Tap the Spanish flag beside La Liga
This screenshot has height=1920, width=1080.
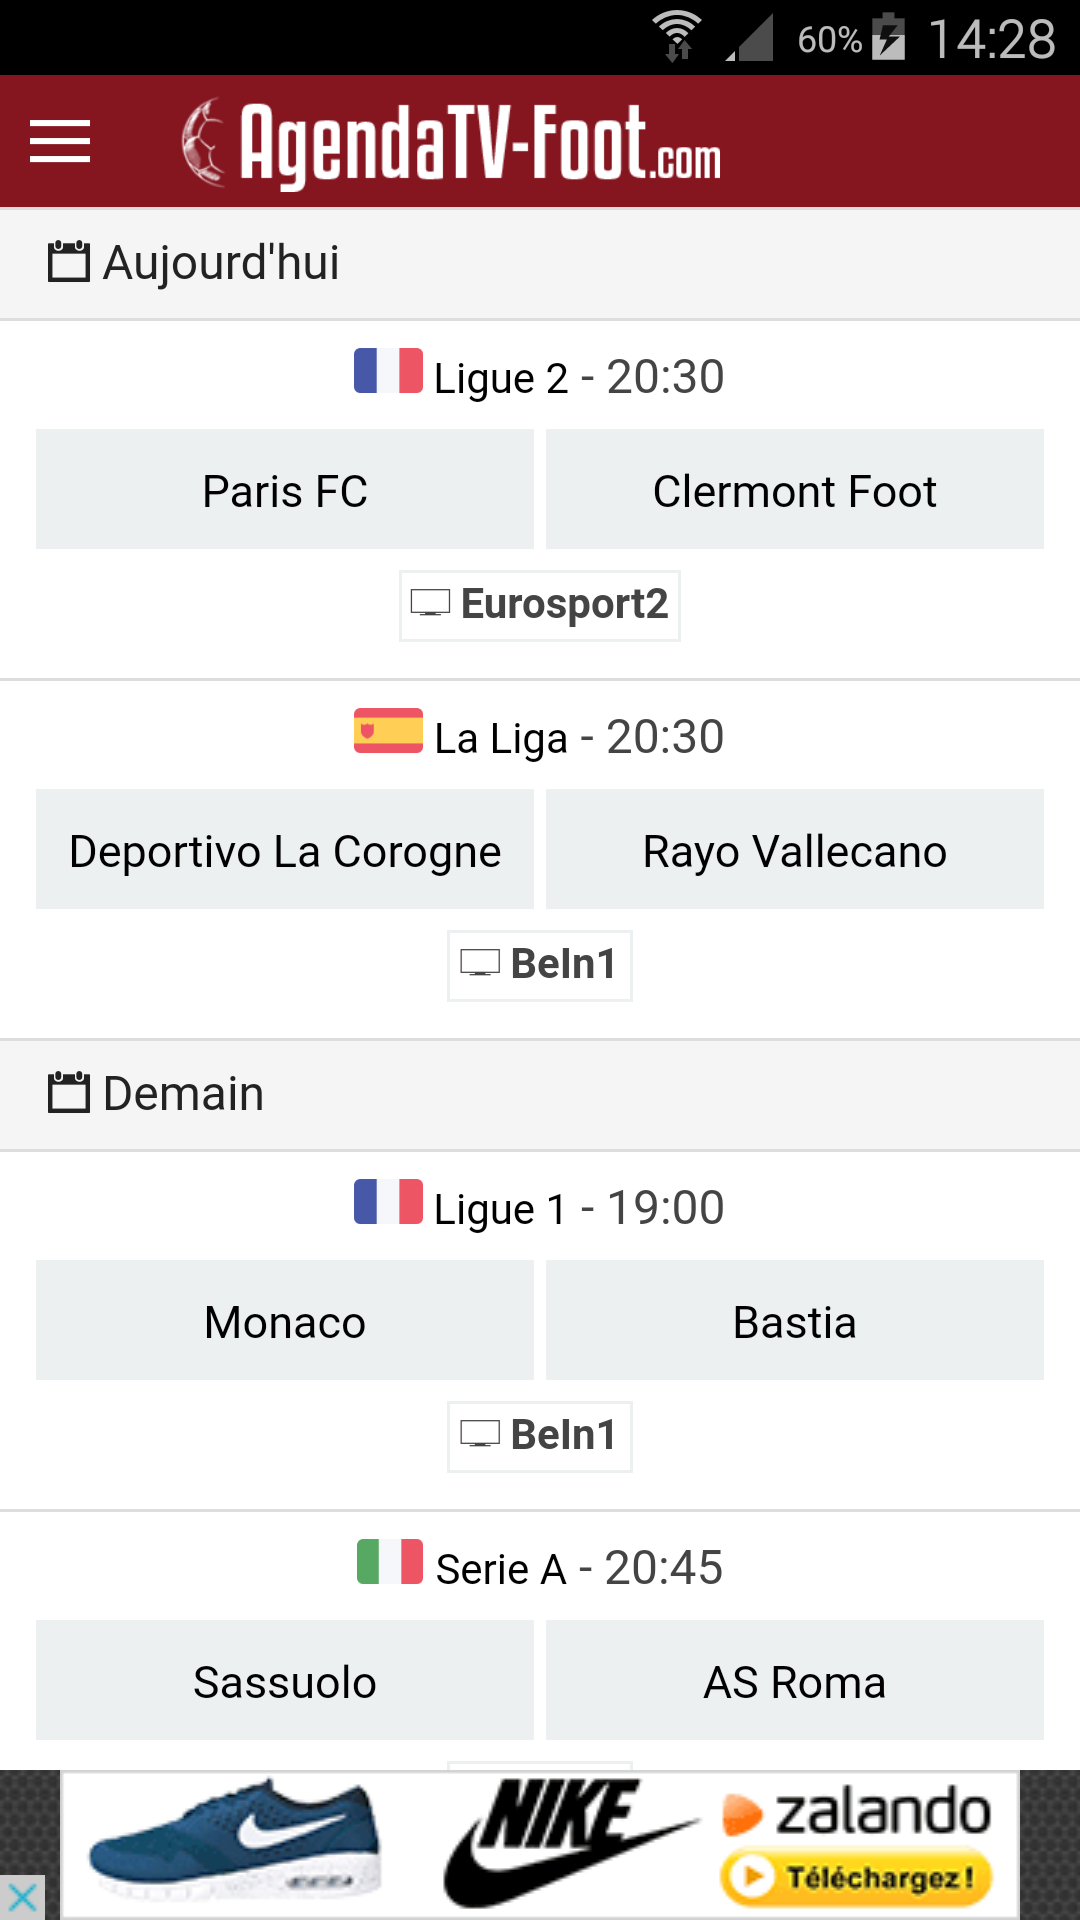point(388,731)
